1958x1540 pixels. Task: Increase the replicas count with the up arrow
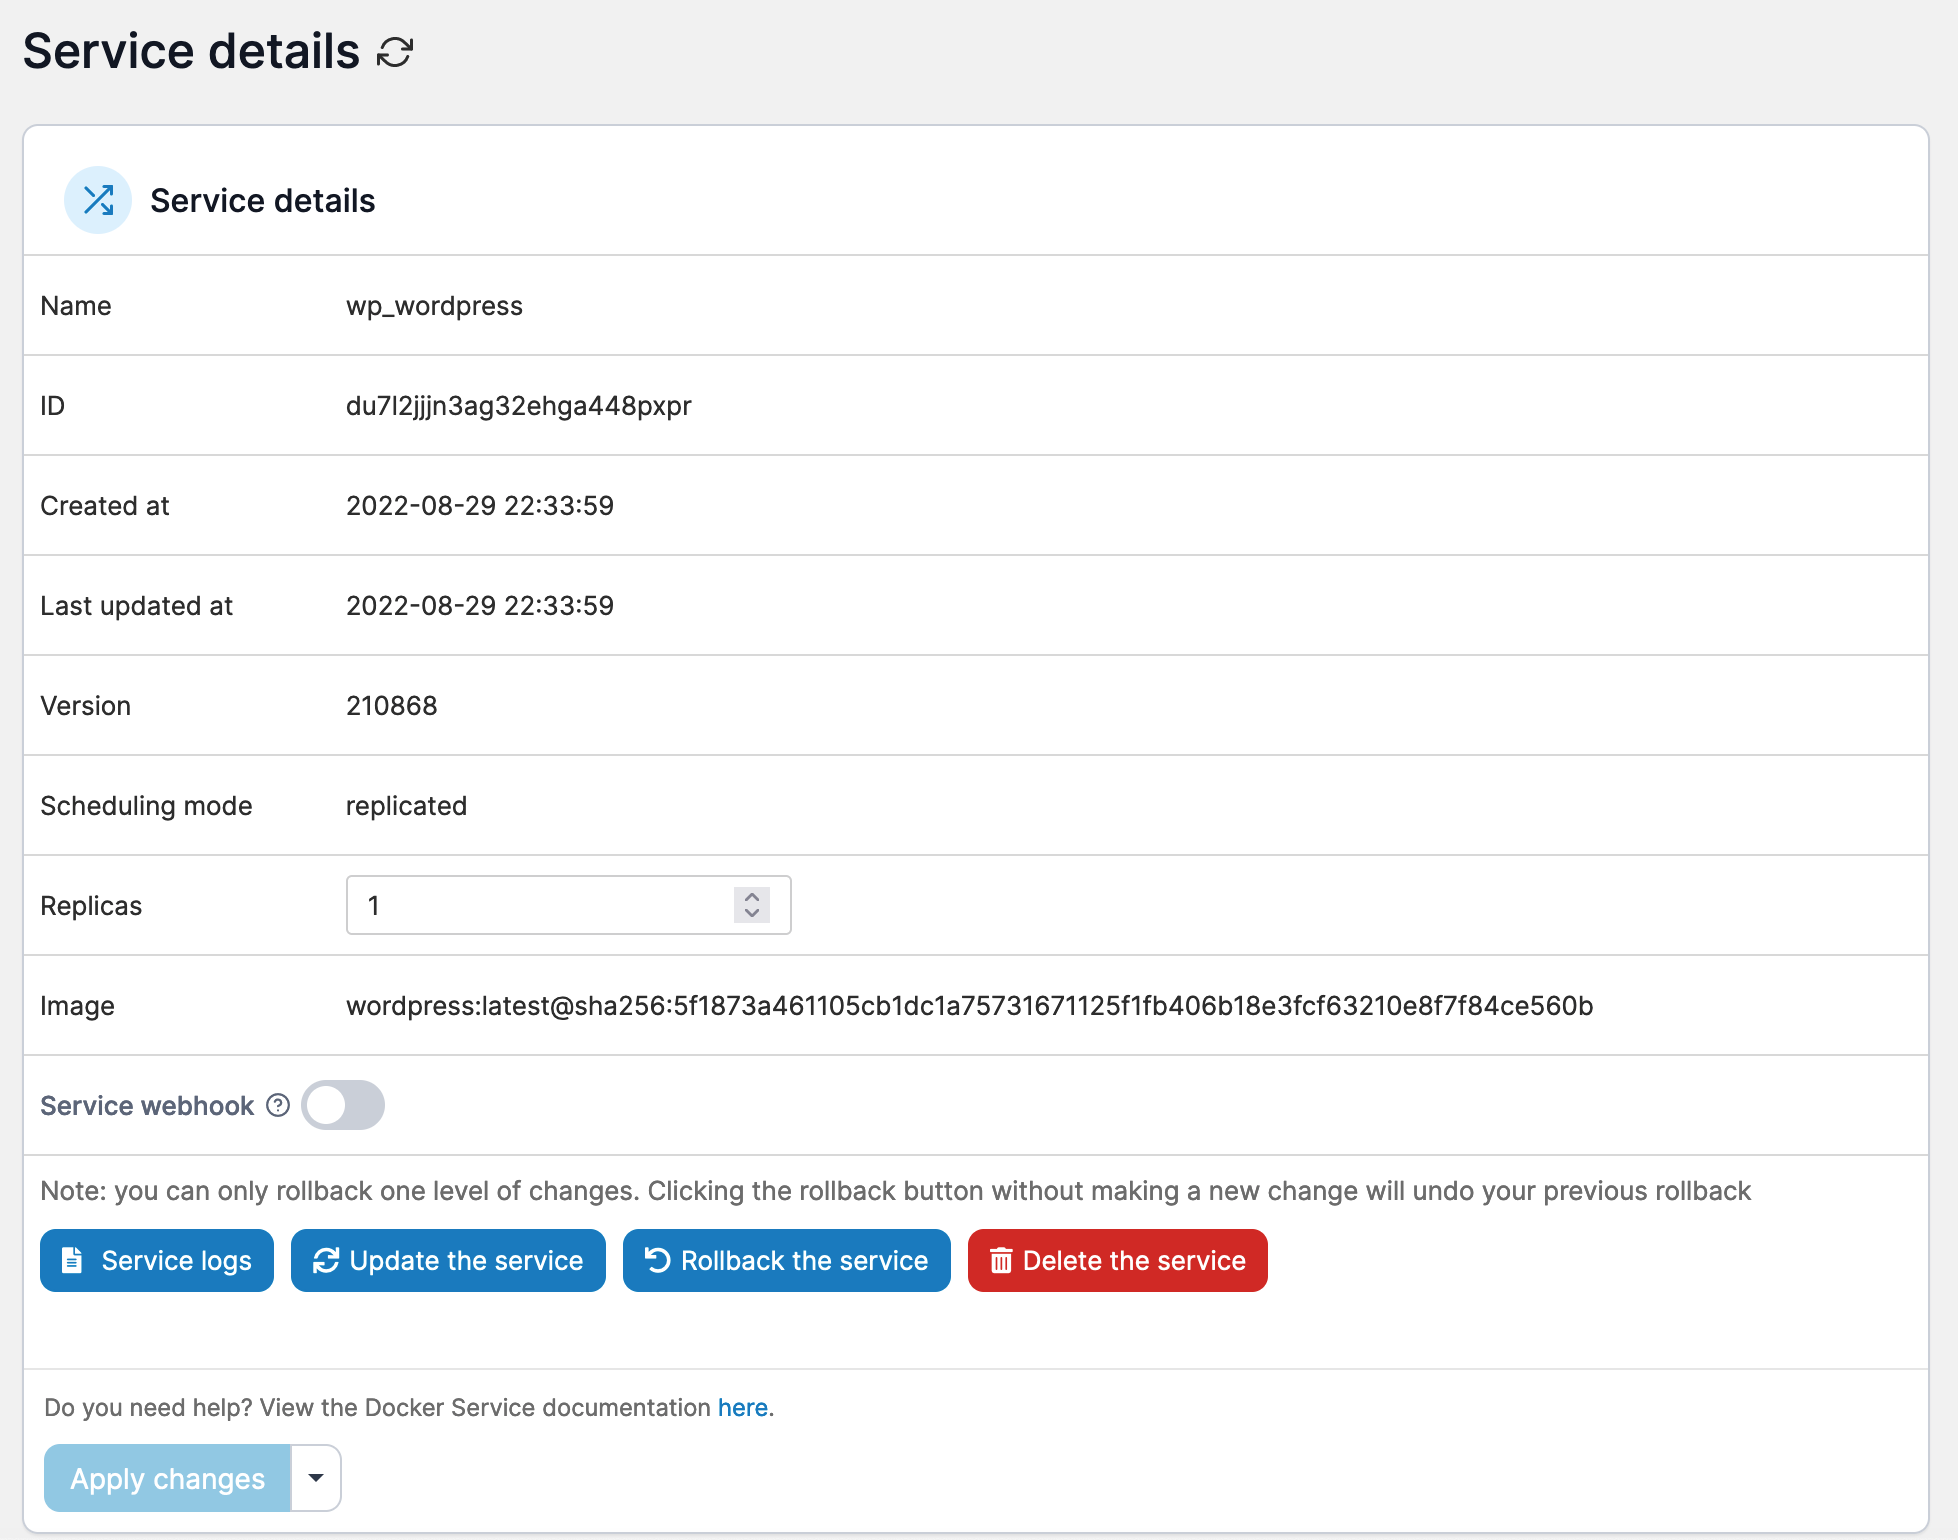(x=752, y=897)
